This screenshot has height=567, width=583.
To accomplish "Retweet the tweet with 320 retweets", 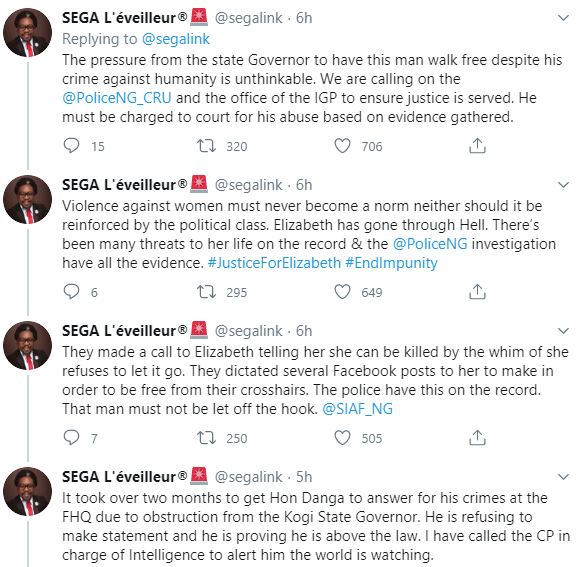I will click(x=206, y=146).
